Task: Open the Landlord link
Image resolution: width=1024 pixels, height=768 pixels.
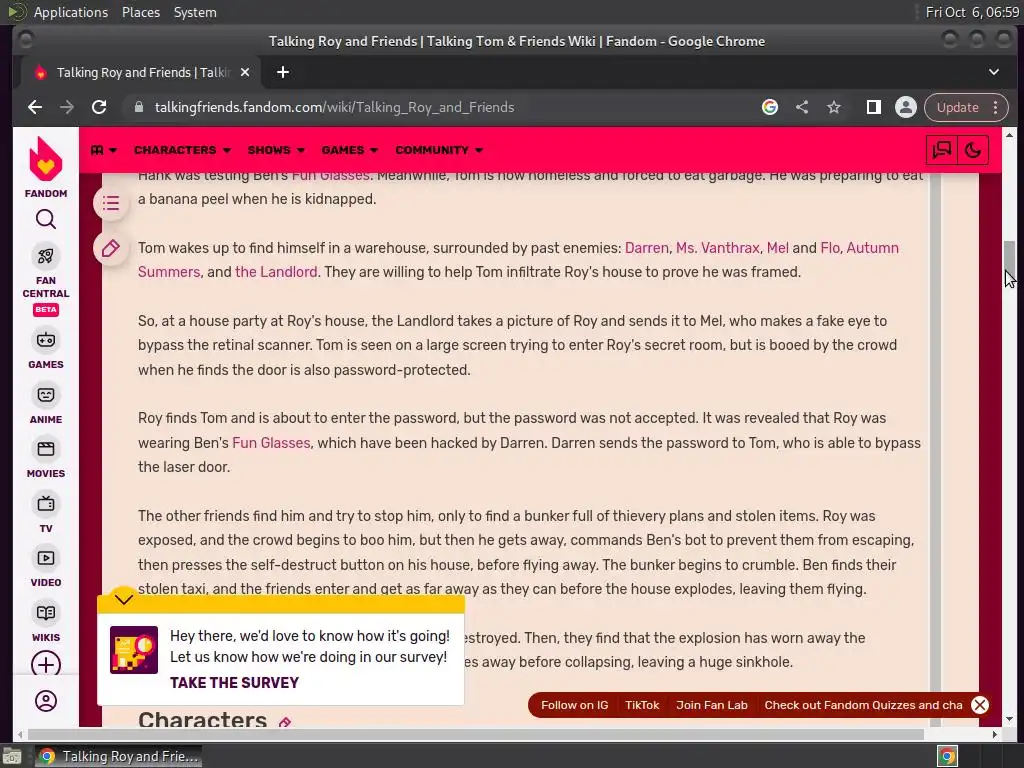Action: coord(276,272)
